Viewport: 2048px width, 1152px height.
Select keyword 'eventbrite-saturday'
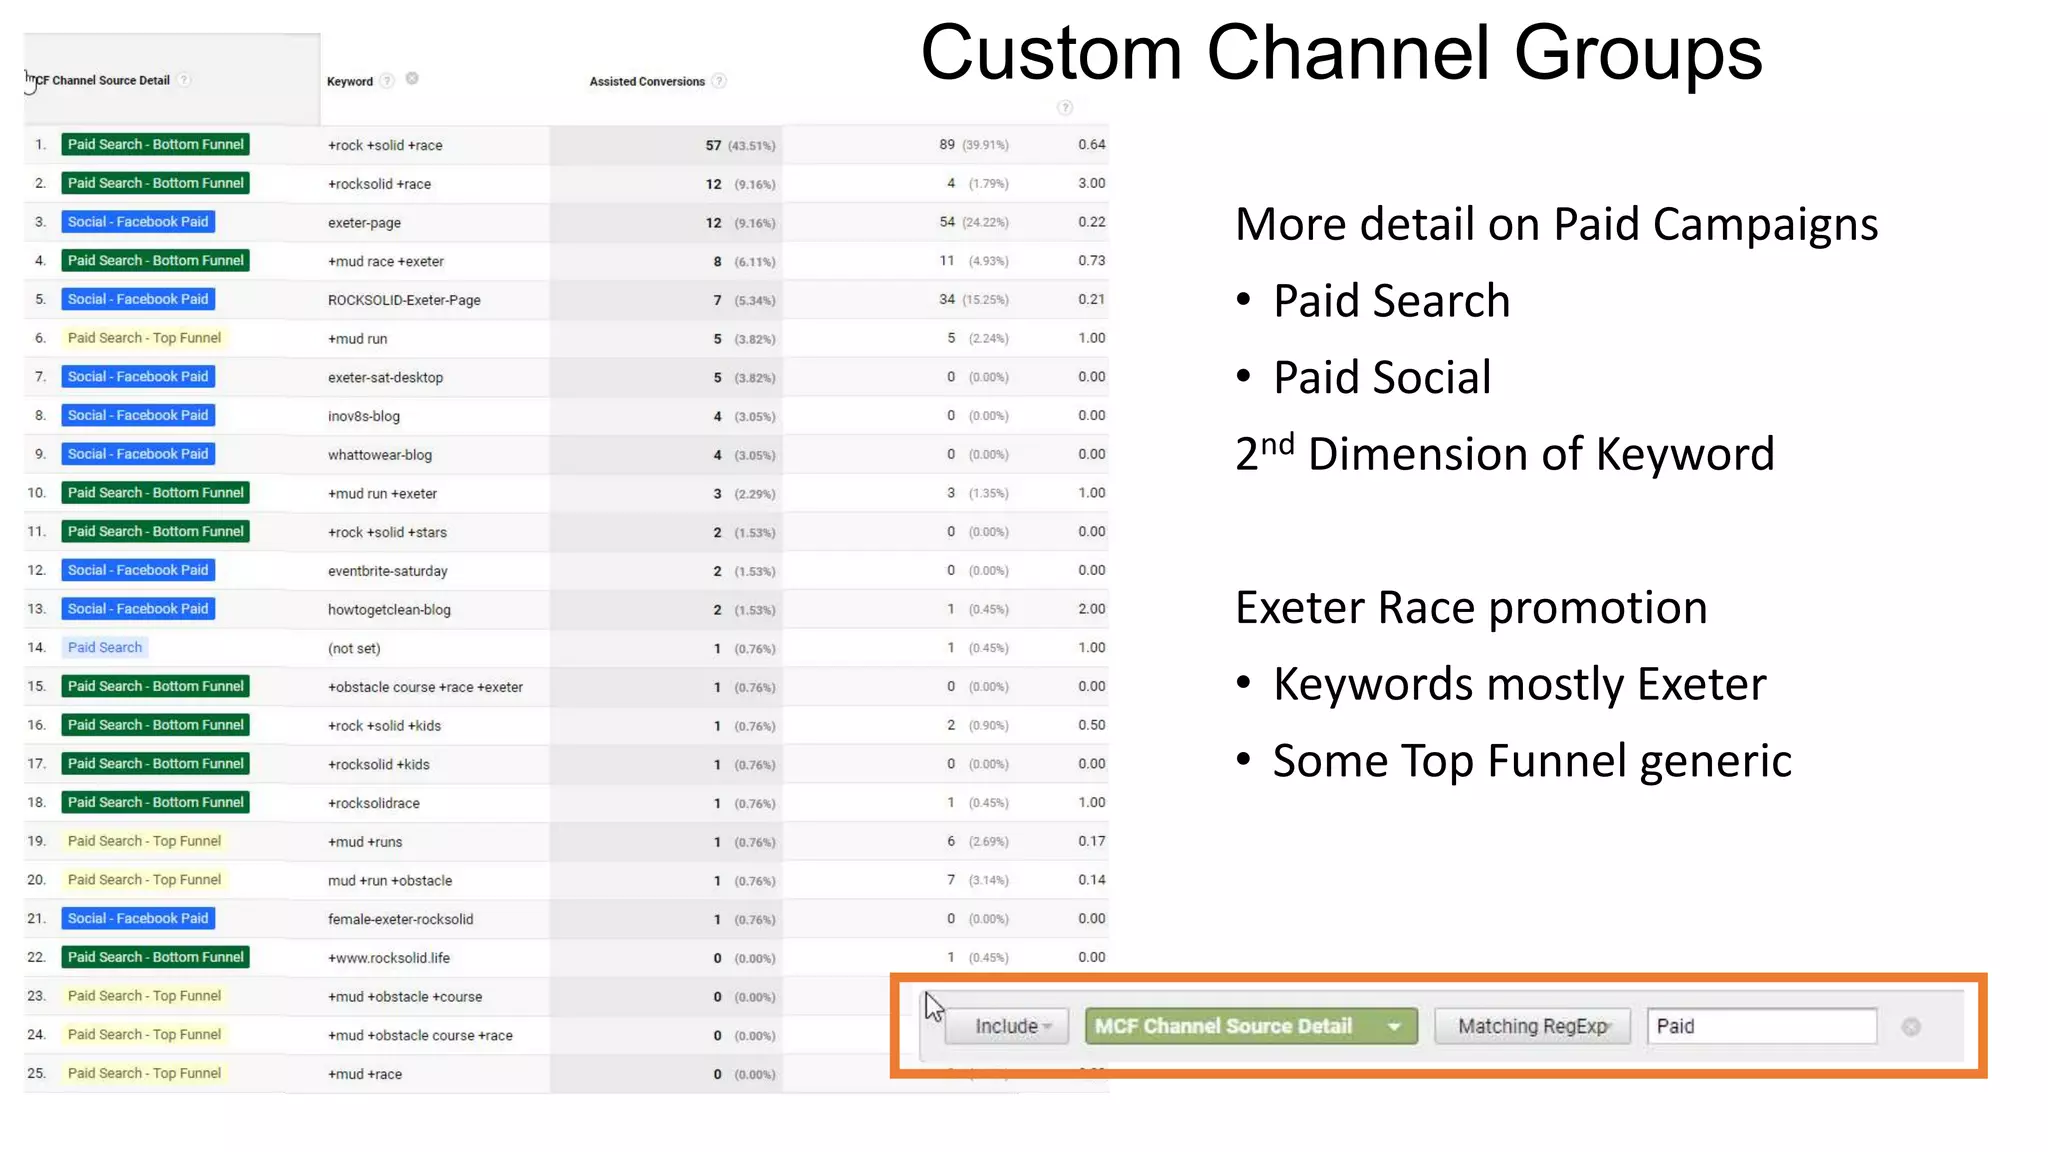[x=387, y=572]
